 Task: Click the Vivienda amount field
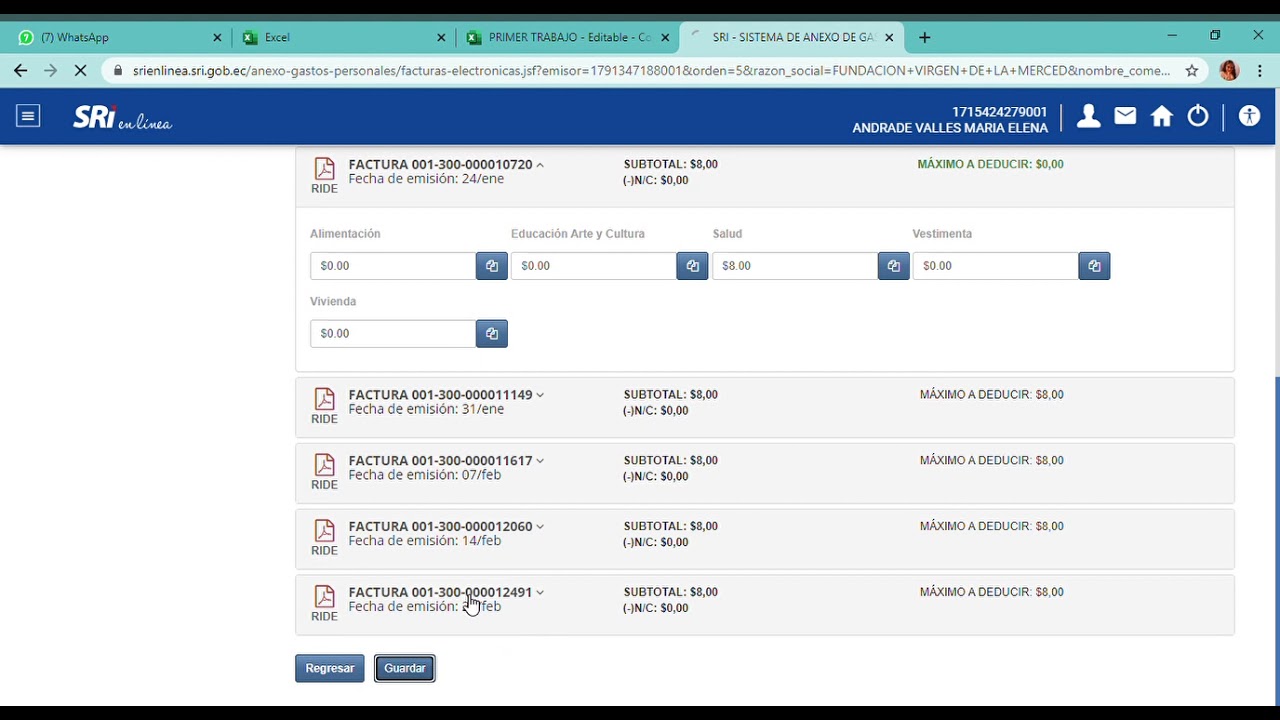click(393, 334)
